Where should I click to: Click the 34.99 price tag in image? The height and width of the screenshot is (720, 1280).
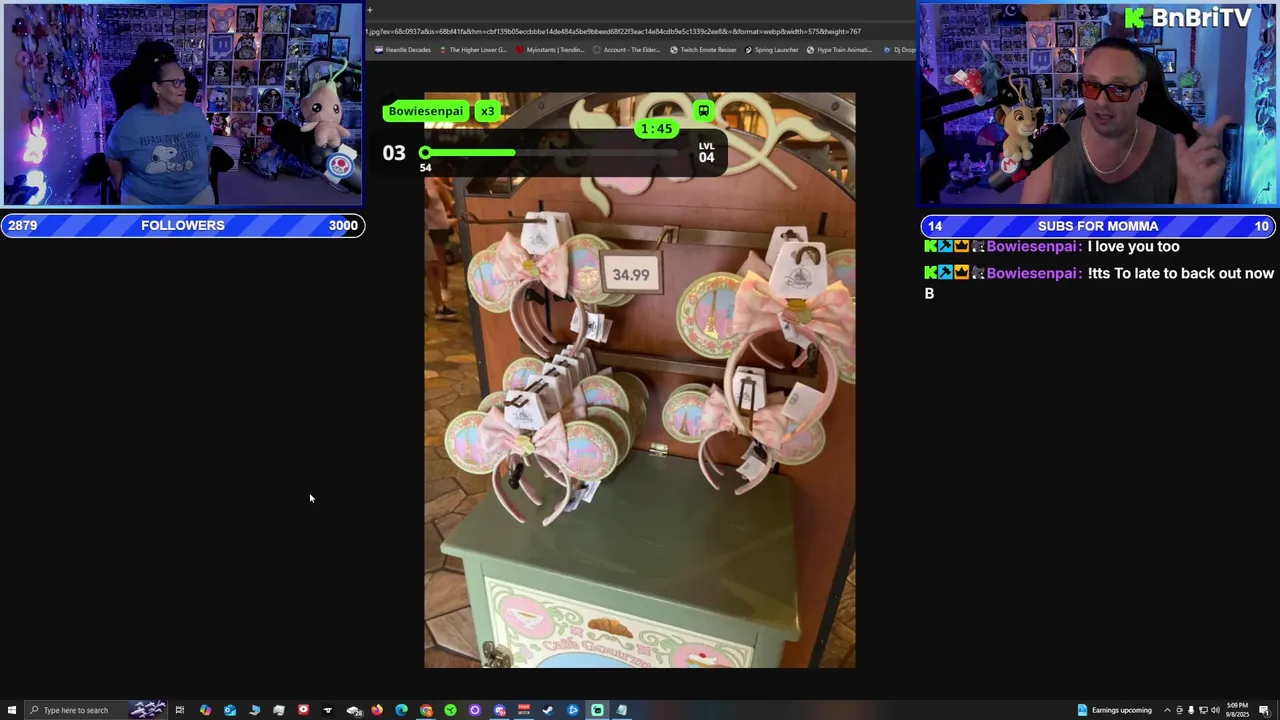pyautogui.click(x=631, y=275)
